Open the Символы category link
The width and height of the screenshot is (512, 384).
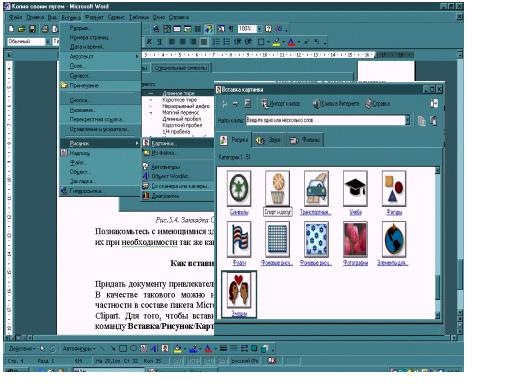(239, 212)
